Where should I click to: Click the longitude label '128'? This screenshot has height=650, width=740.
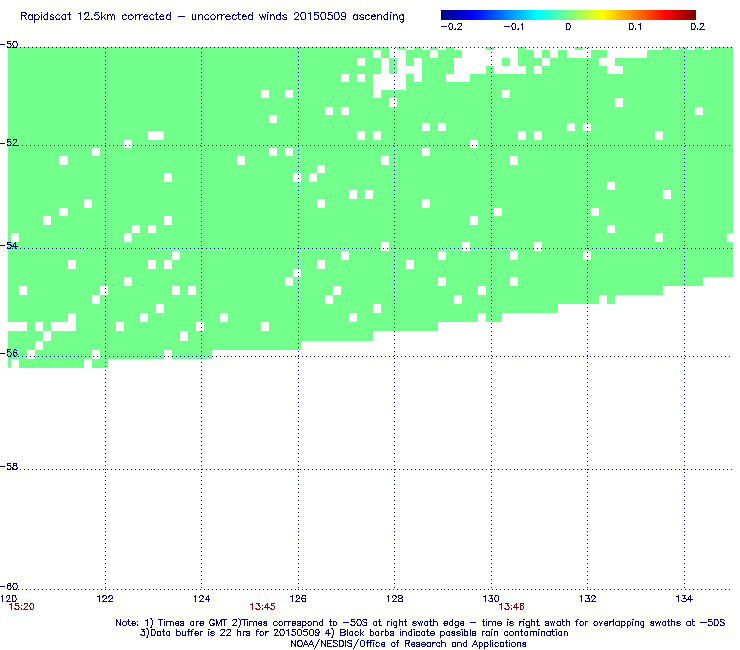pos(395,599)
